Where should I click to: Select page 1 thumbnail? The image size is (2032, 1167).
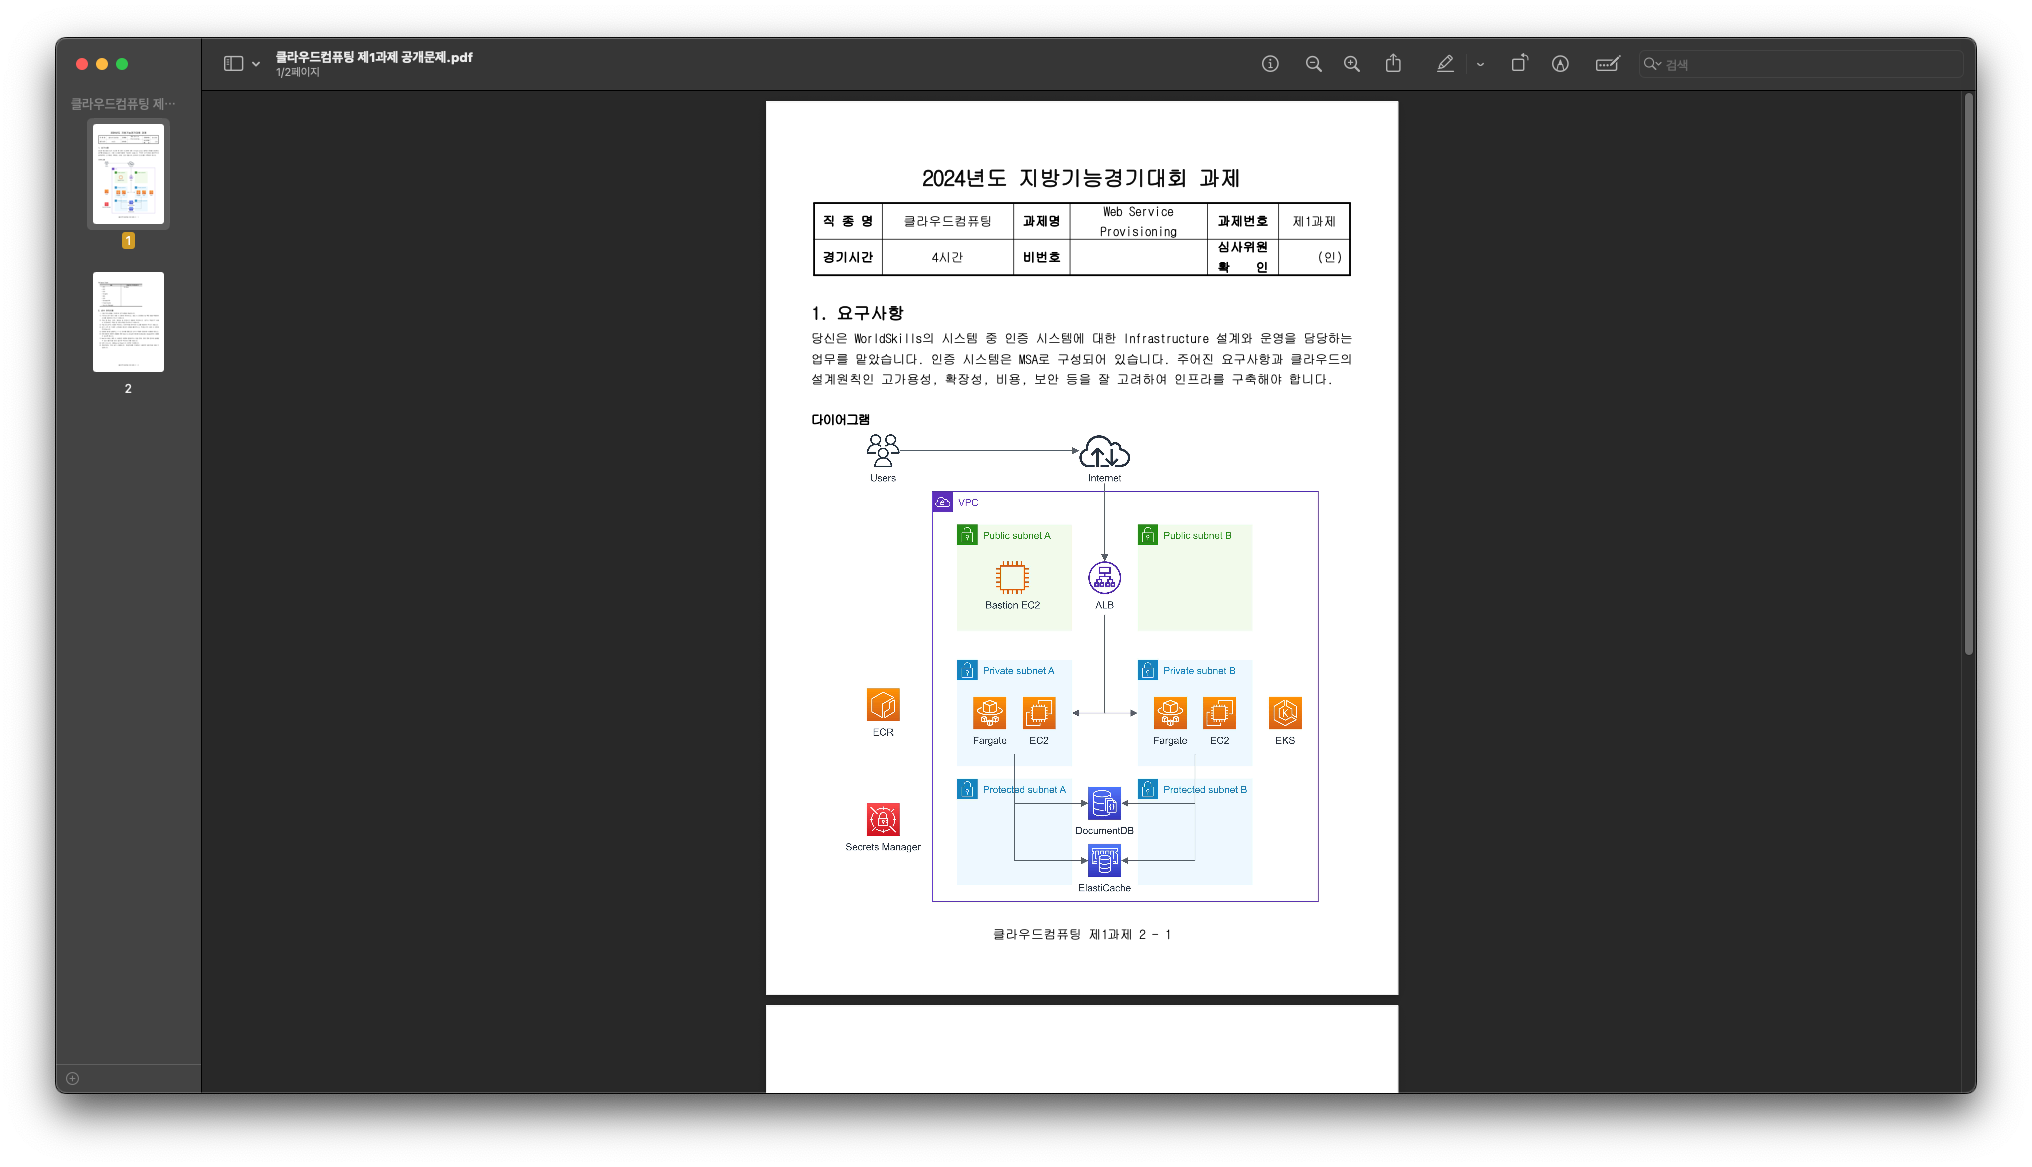click(128, 174)
